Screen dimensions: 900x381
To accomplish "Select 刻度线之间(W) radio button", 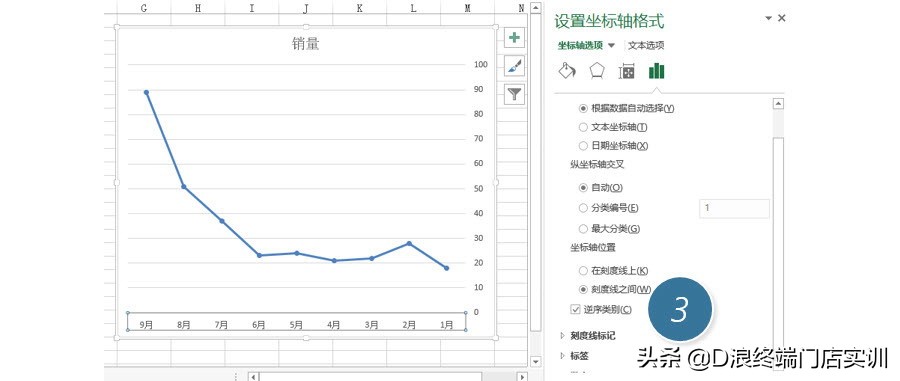I will (x=583, y=289).
